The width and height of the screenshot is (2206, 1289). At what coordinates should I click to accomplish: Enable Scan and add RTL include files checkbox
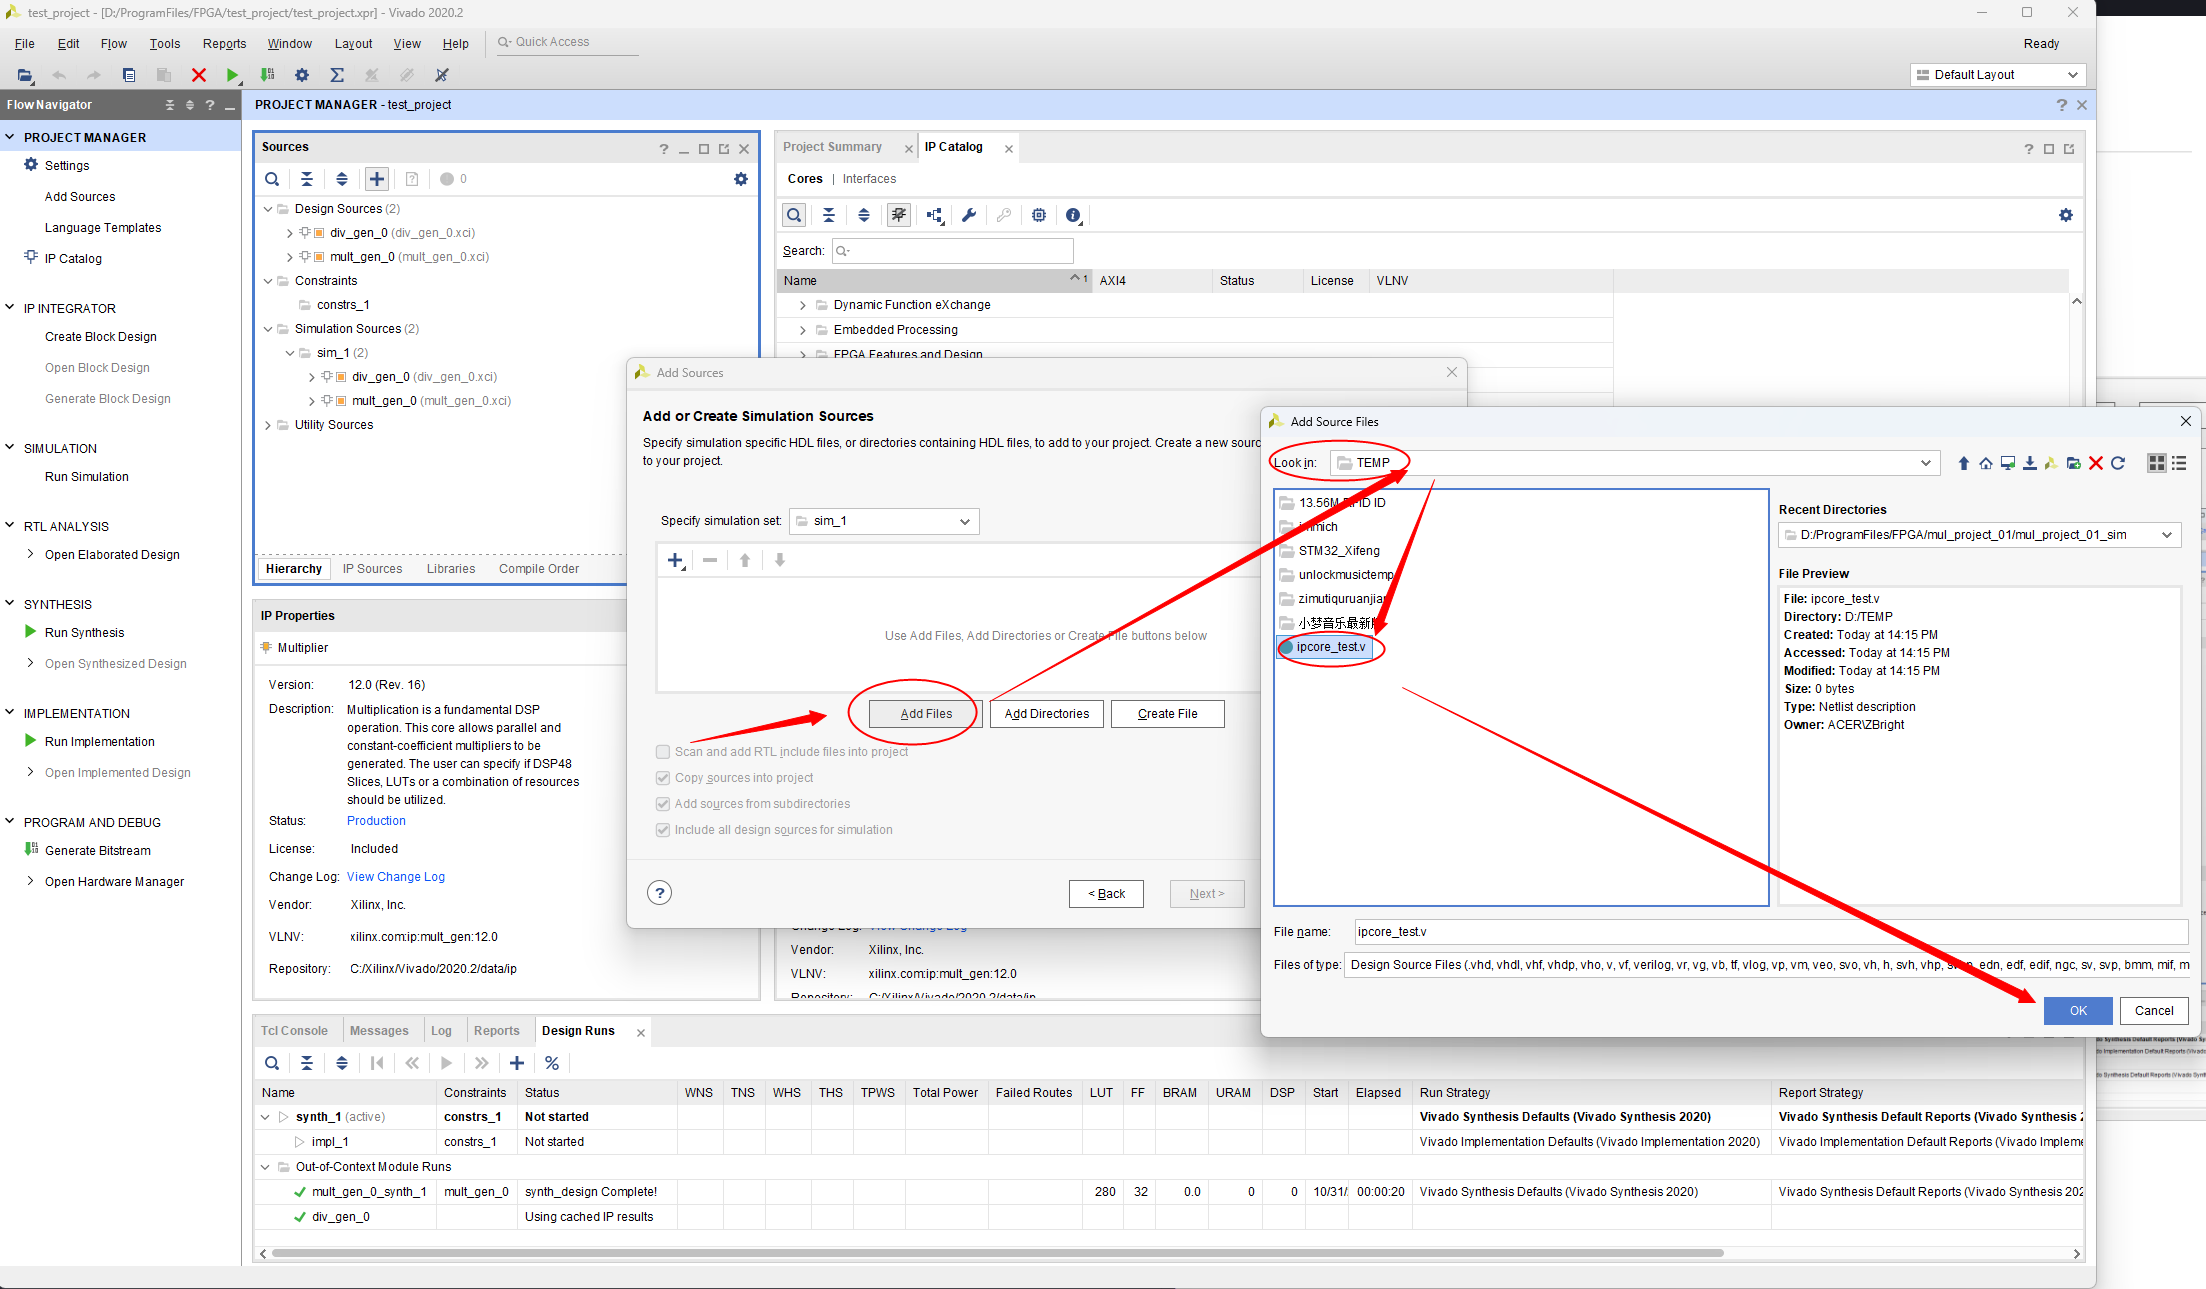663,752
